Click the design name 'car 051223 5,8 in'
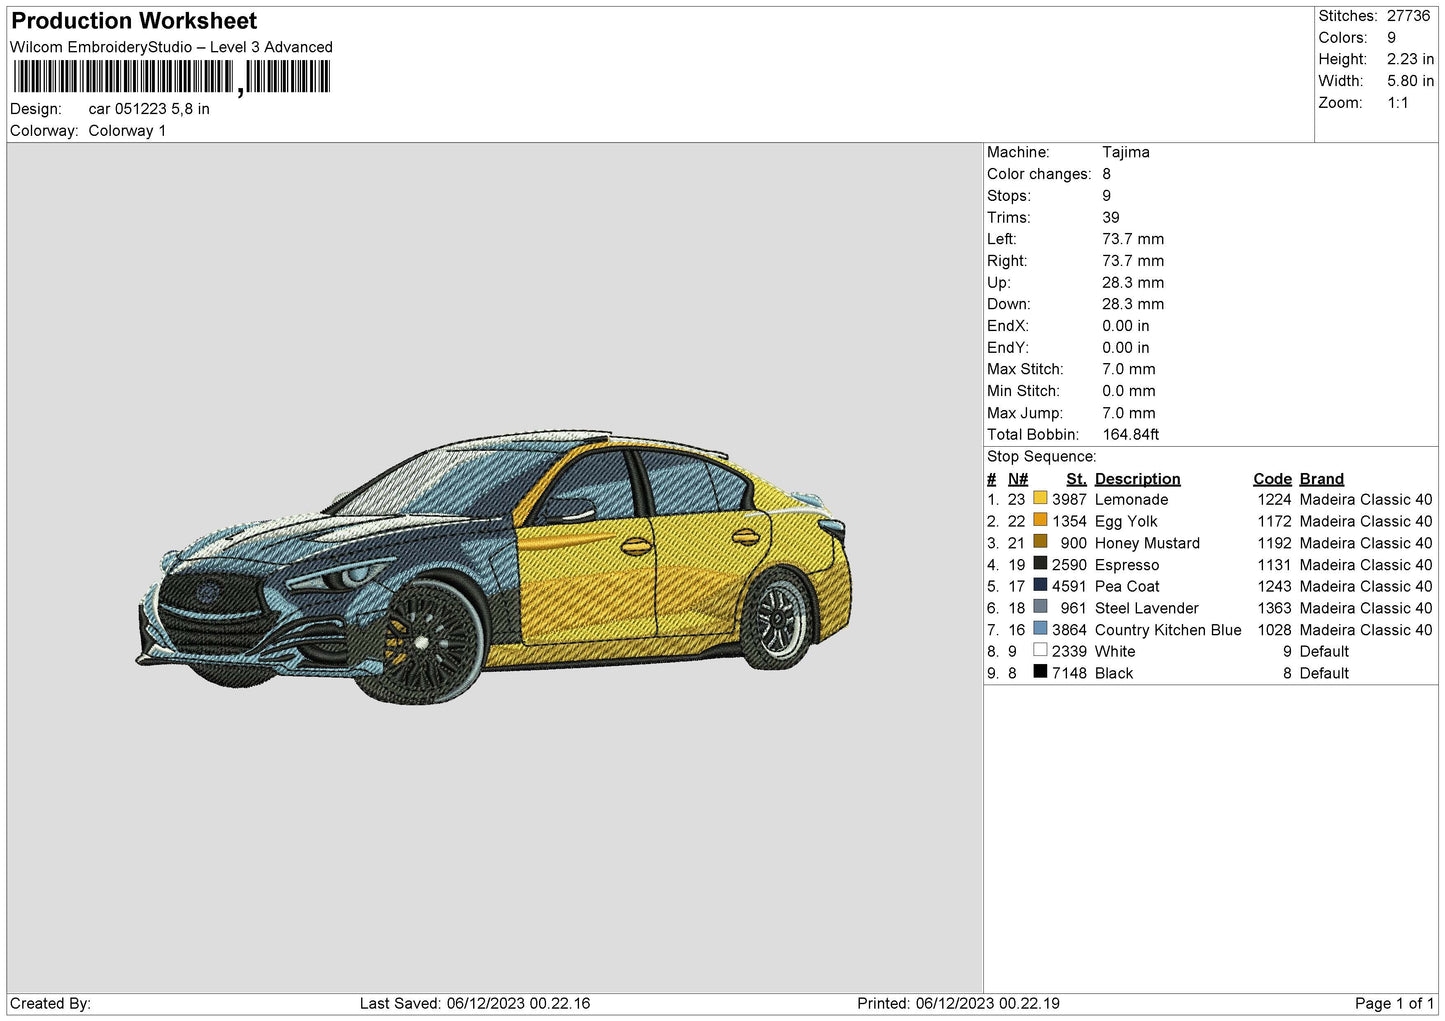 tap(149, 109)
